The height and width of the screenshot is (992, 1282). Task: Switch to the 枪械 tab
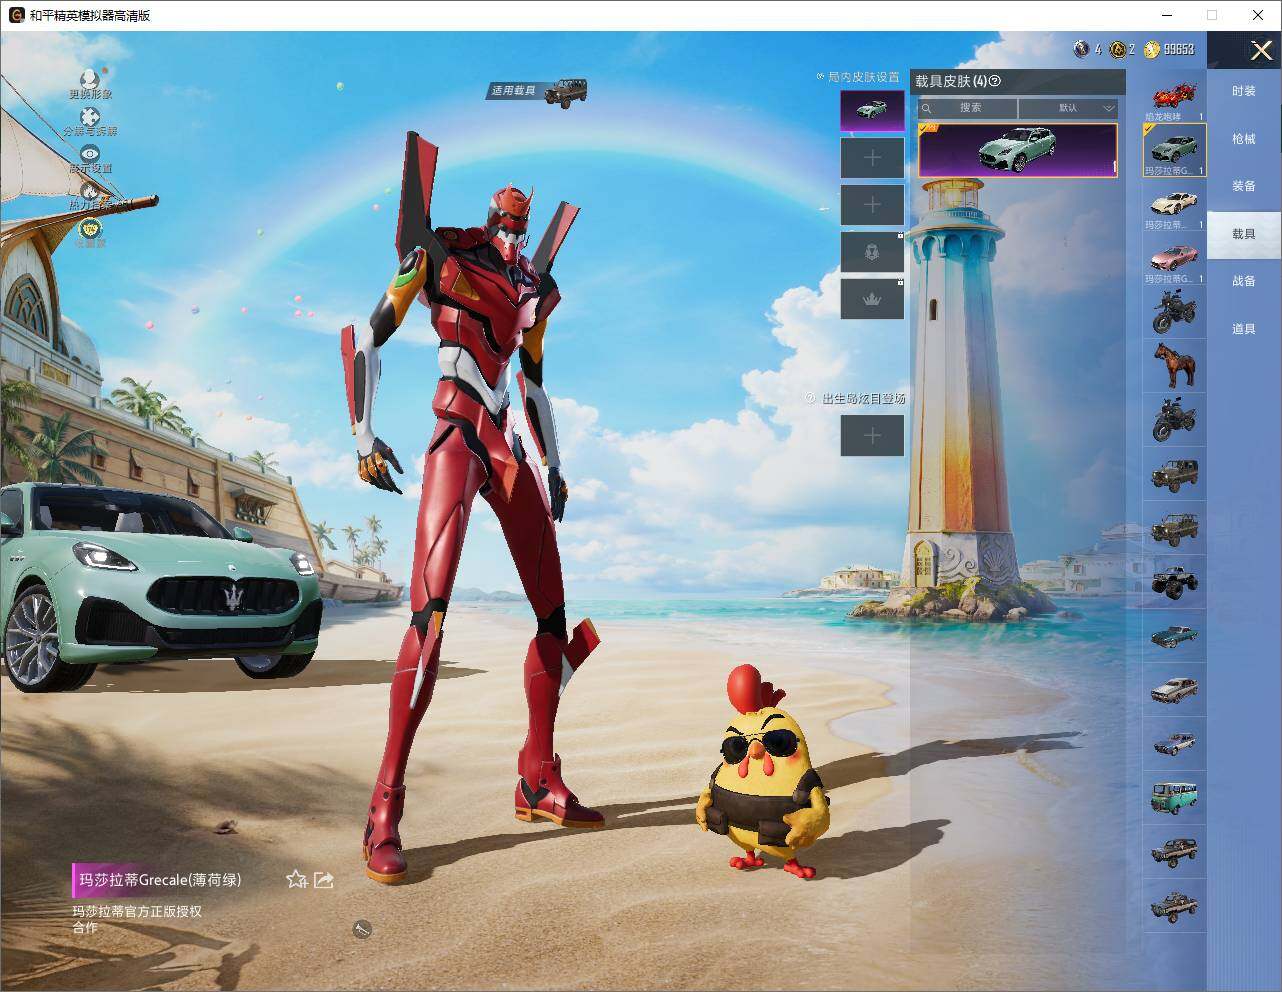[1243, 139]
